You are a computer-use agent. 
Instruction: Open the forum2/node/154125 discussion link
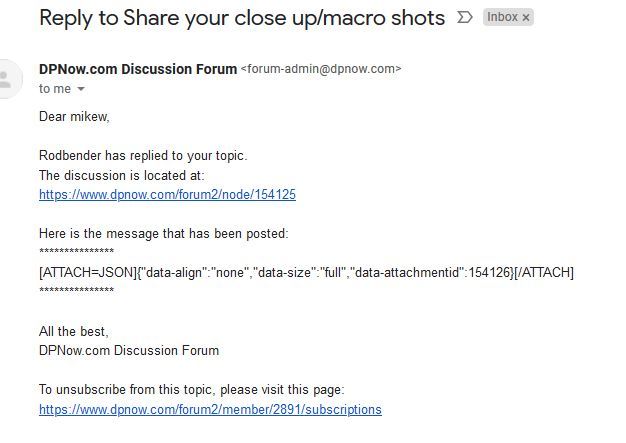(x=167, y=194)
